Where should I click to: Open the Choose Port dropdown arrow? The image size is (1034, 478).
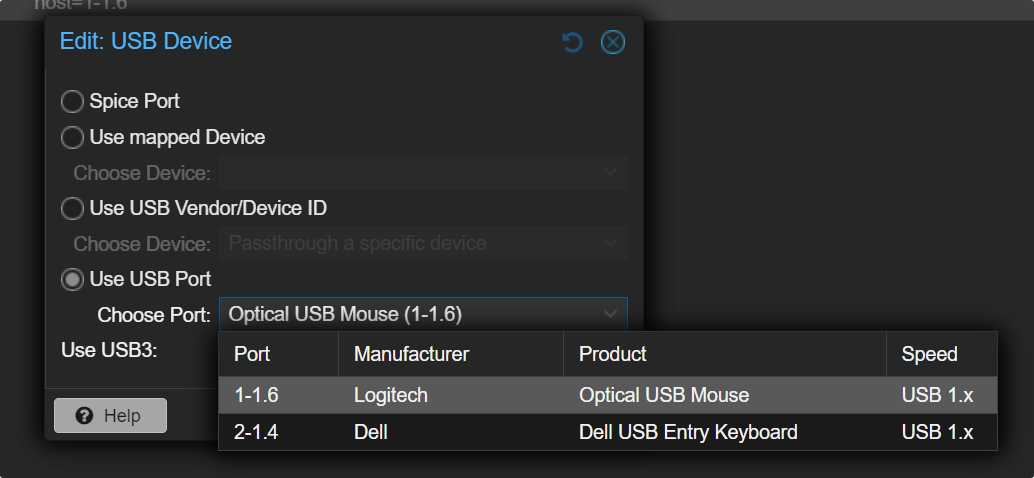[610, 314]
